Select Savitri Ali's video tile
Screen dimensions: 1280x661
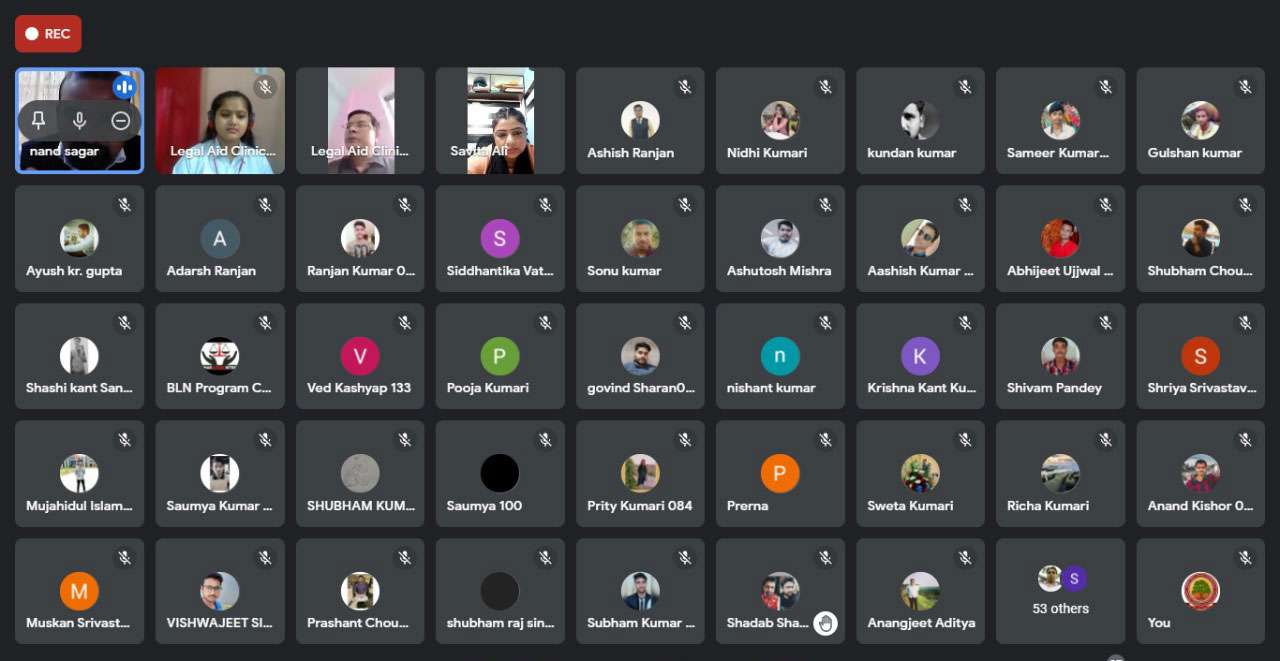point(500,121)
